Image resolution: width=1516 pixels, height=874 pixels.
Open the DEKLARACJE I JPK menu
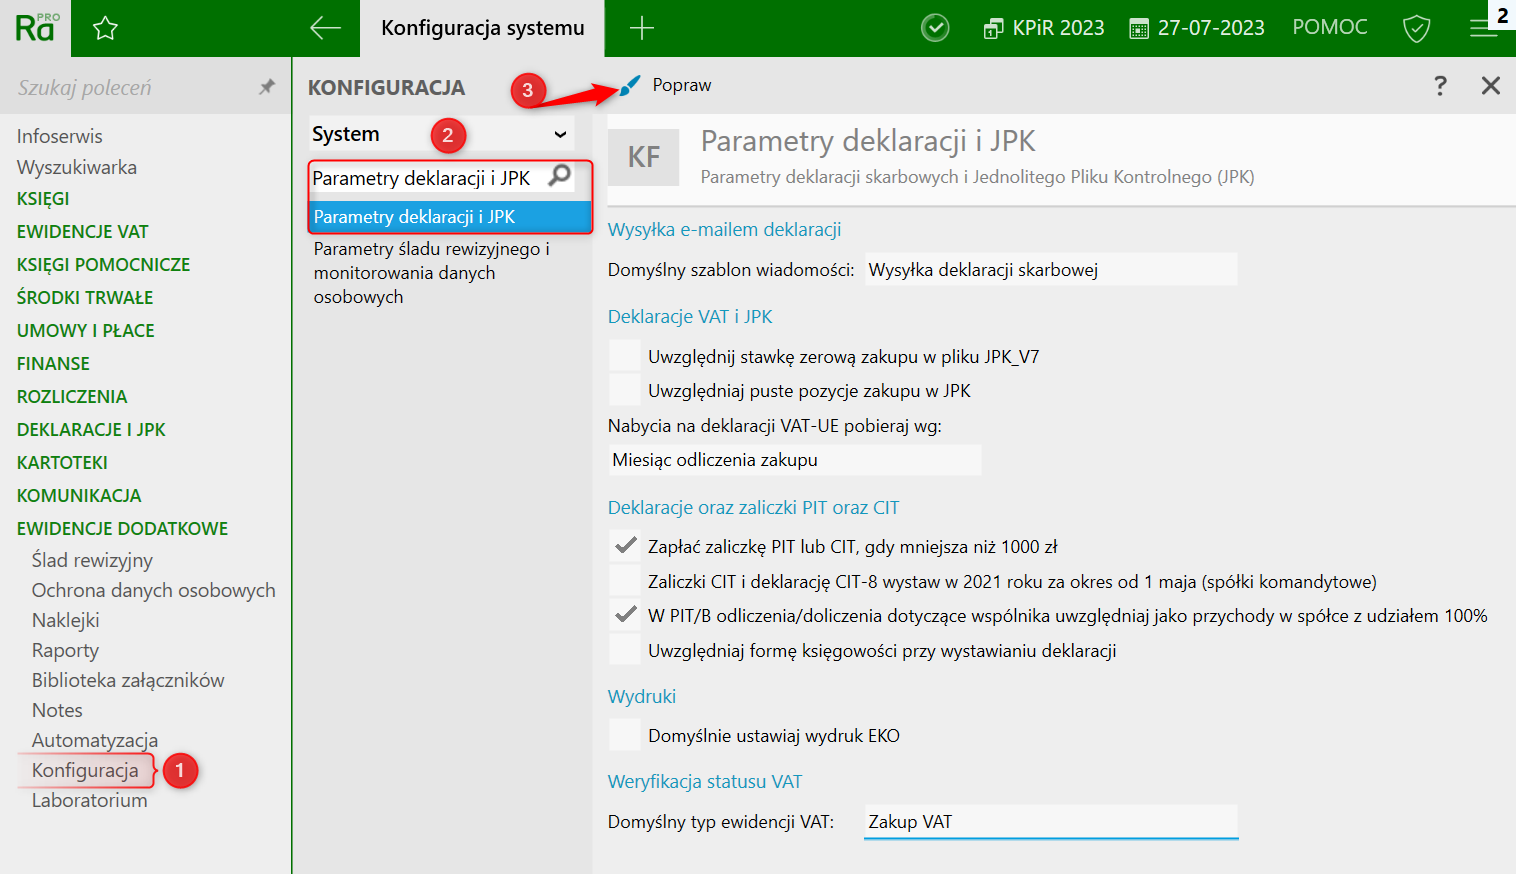click(91, 429)
